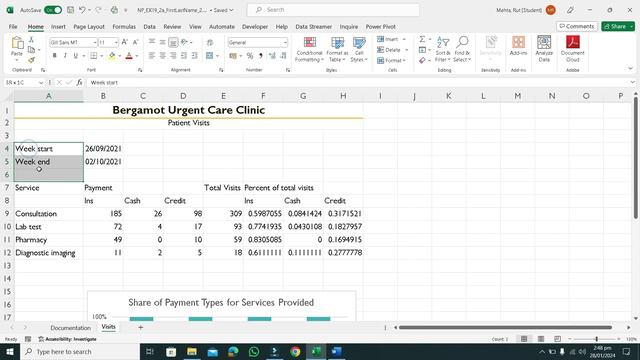The height and width of the screenshot is (360, 640).
Task: Align text left
Action: [x=151, y=56]
